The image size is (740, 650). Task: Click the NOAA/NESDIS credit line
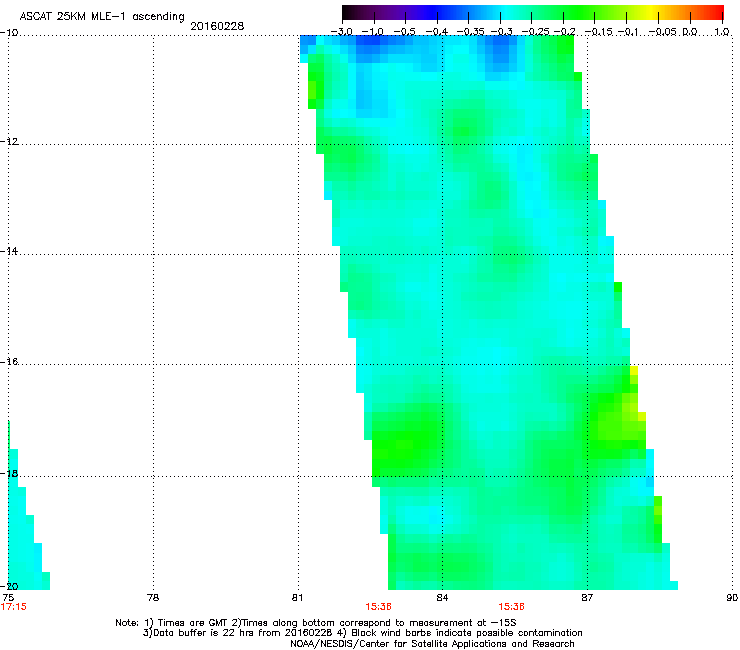pyautogui.click(x=432, y=644)
